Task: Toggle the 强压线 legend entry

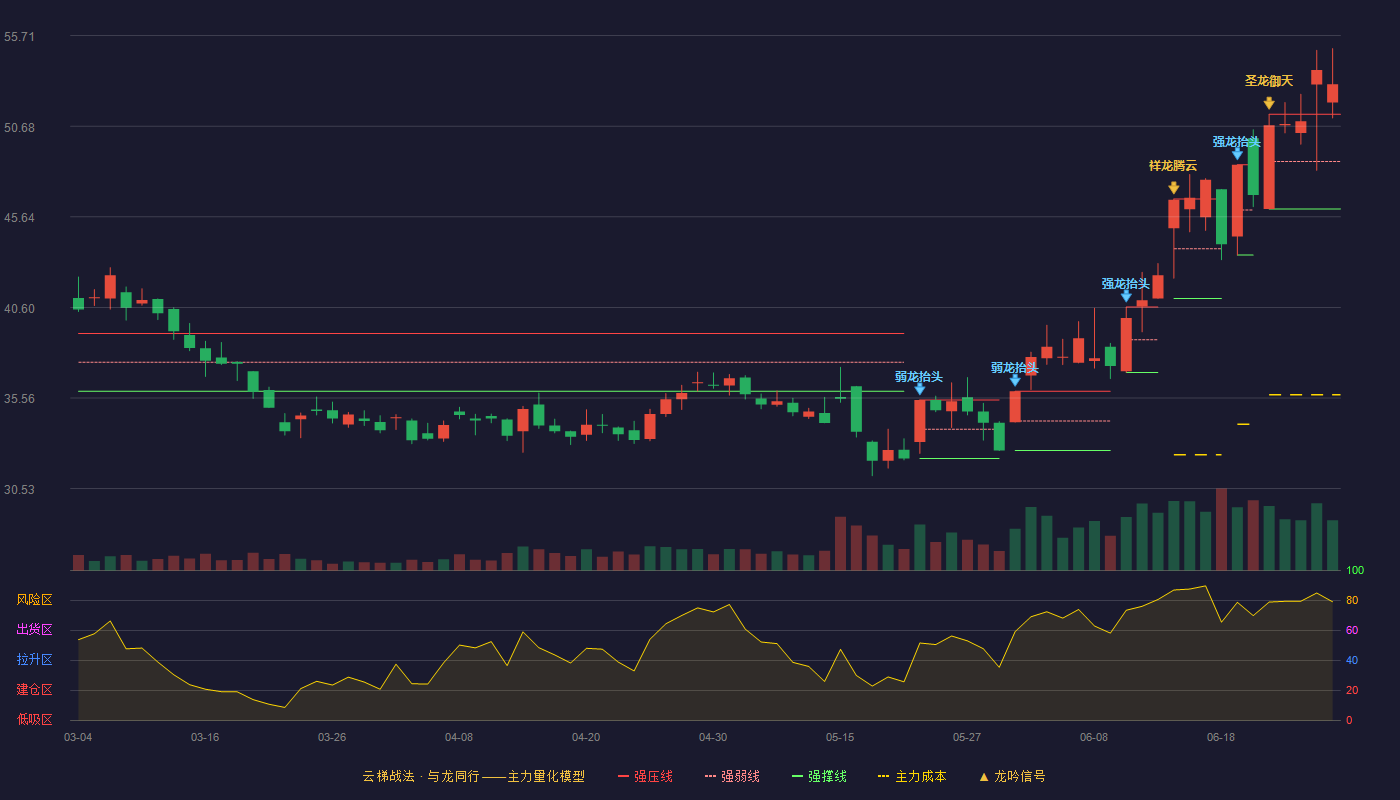Action: pos(645,776)
